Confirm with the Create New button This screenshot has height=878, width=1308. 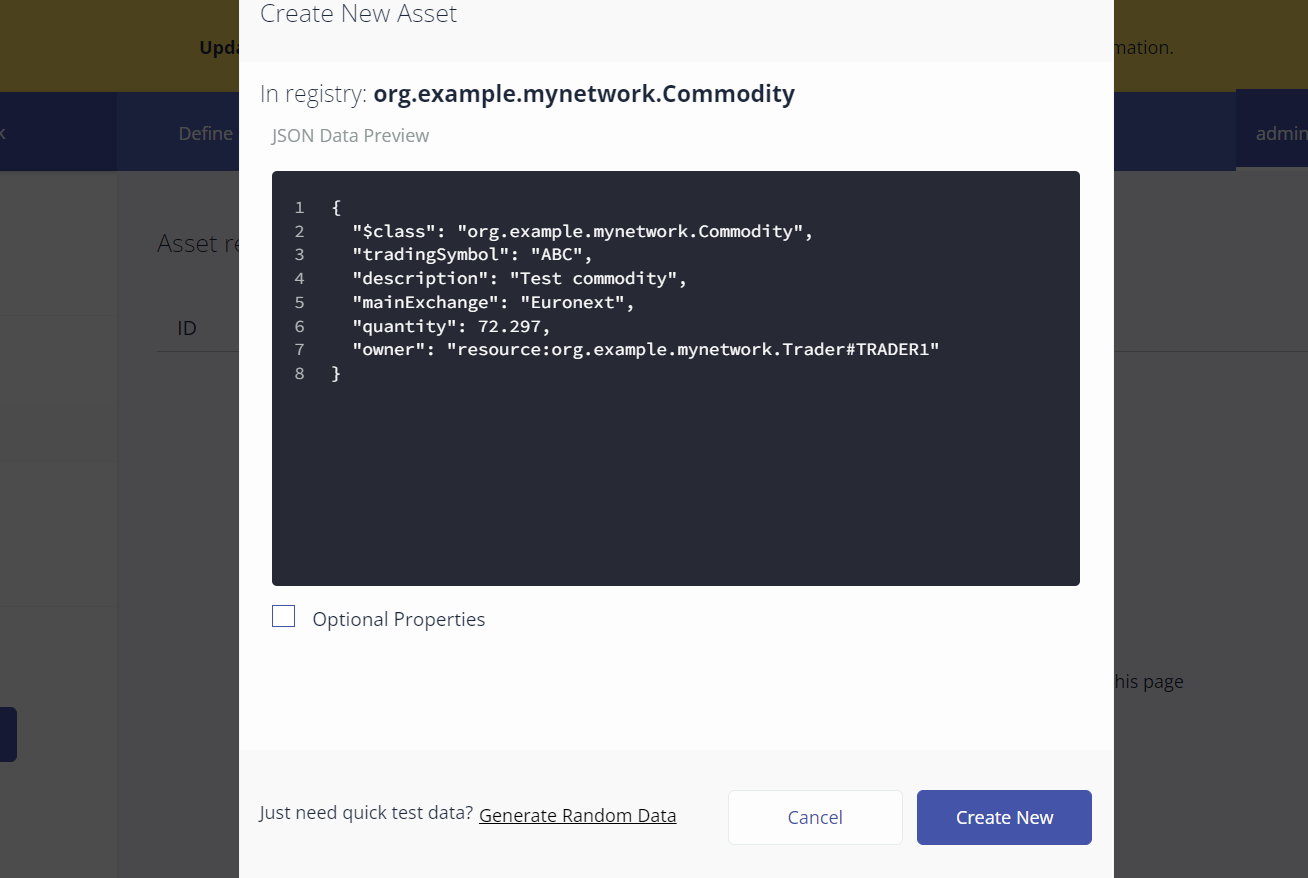[1004, 817]
